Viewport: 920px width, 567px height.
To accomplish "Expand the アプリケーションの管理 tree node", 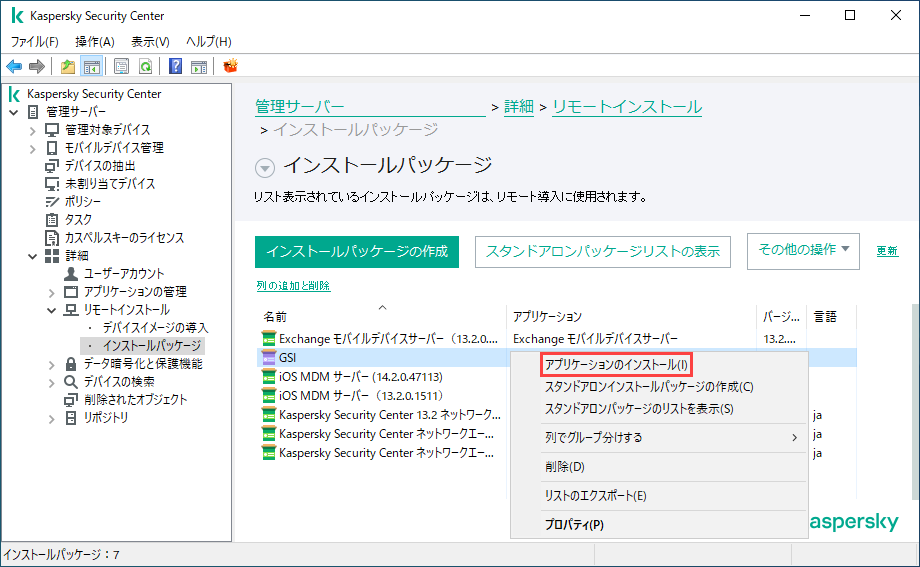I will (51, 292).
